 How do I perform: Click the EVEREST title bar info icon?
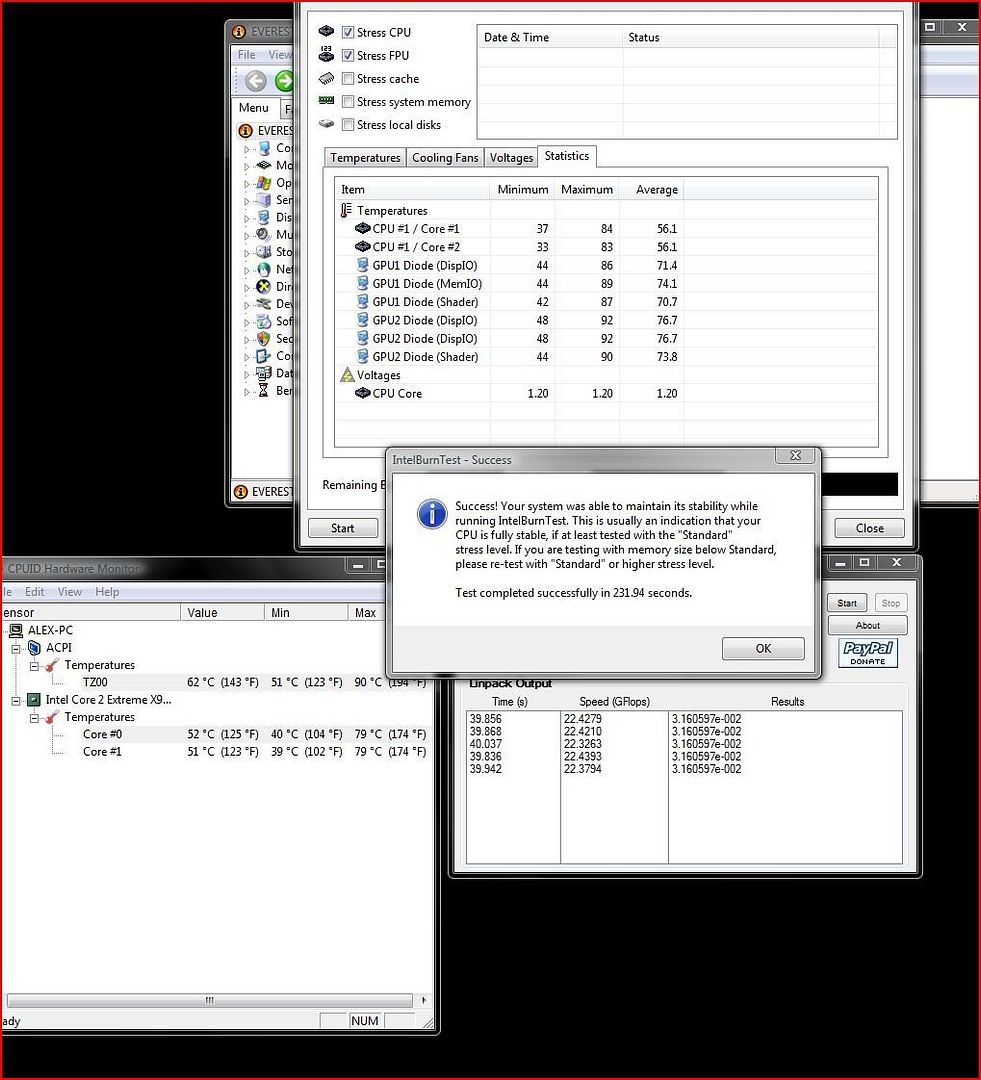(x=239, y=32)
